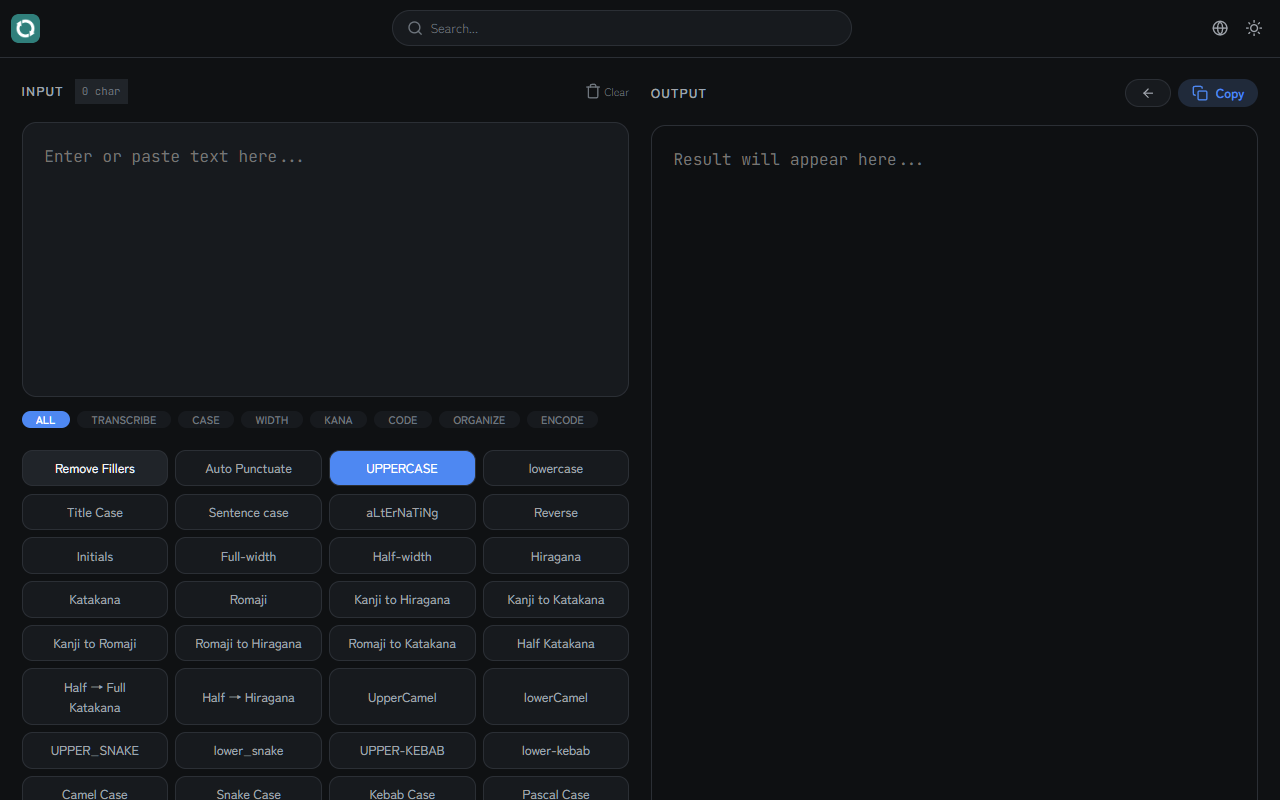This screenshot has height=800, width=1280.
Task: Convert to lower-kebab
Action: [x=556, y=750]
